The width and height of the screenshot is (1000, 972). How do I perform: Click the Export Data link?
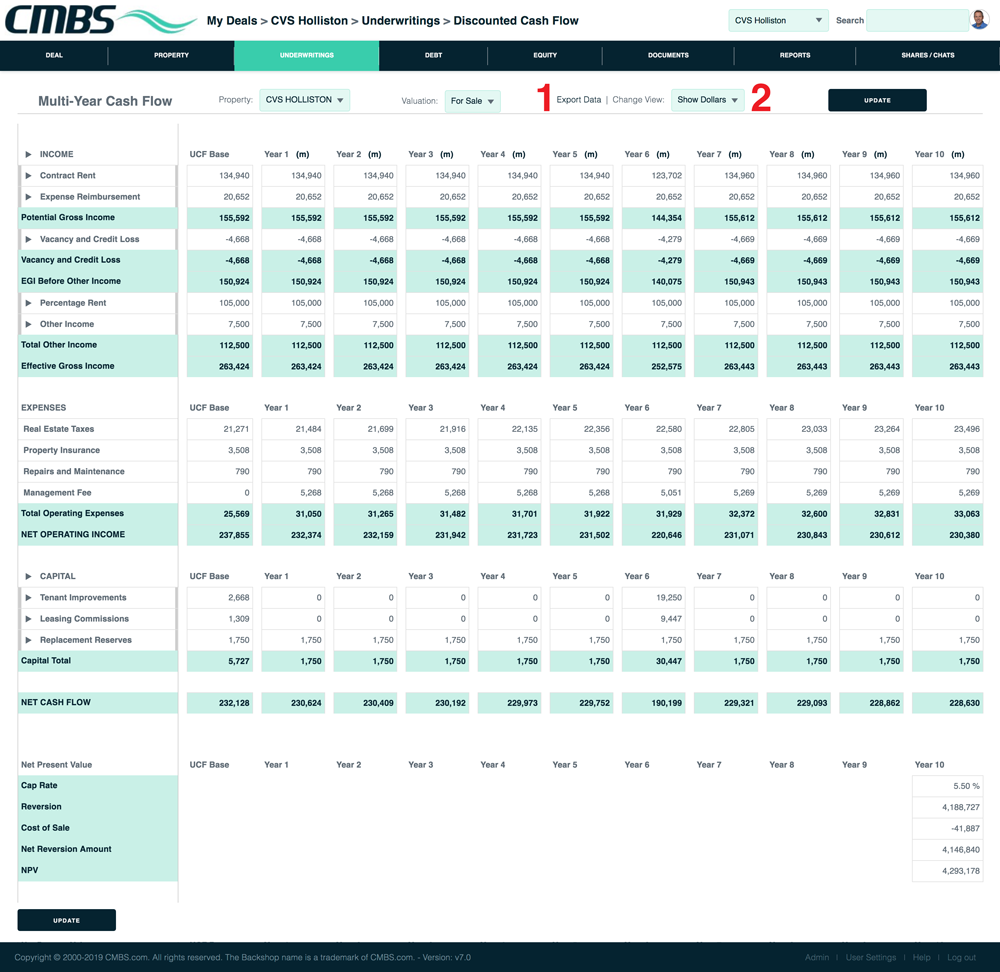(x=578, y=99)
